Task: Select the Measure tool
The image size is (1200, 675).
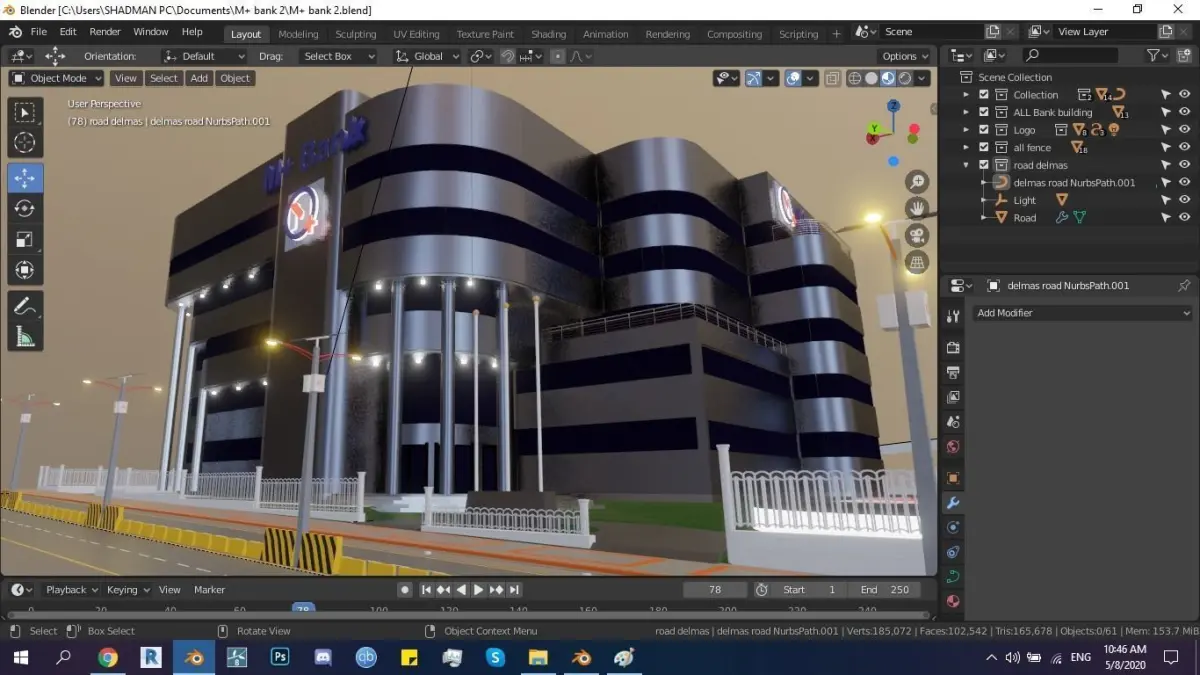Action: coord(25,337)
